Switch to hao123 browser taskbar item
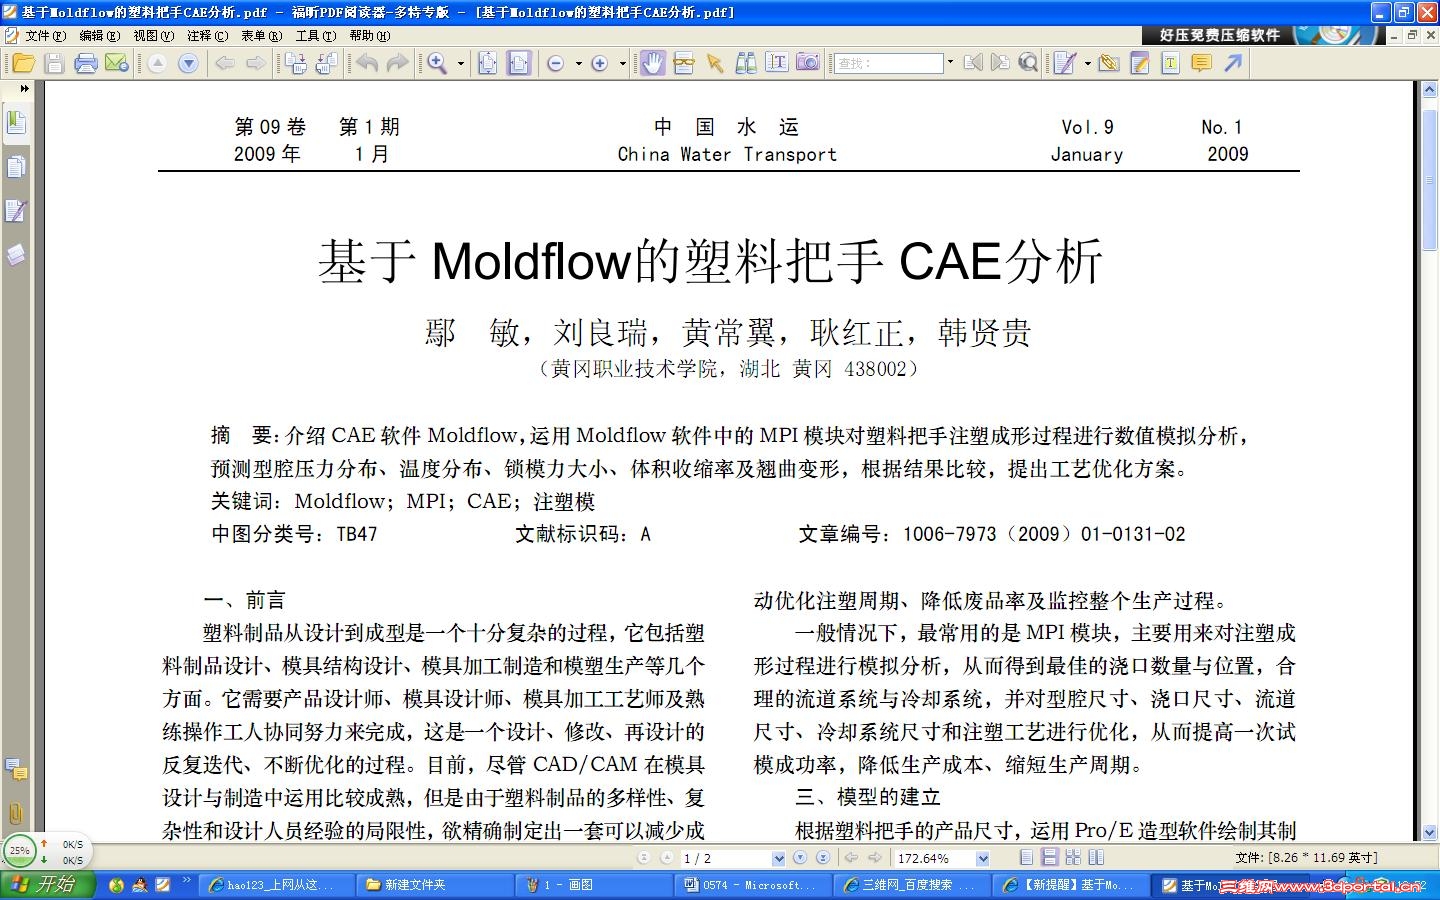The width and height of the screenshot is (1440, 900). tap(277, 885)
